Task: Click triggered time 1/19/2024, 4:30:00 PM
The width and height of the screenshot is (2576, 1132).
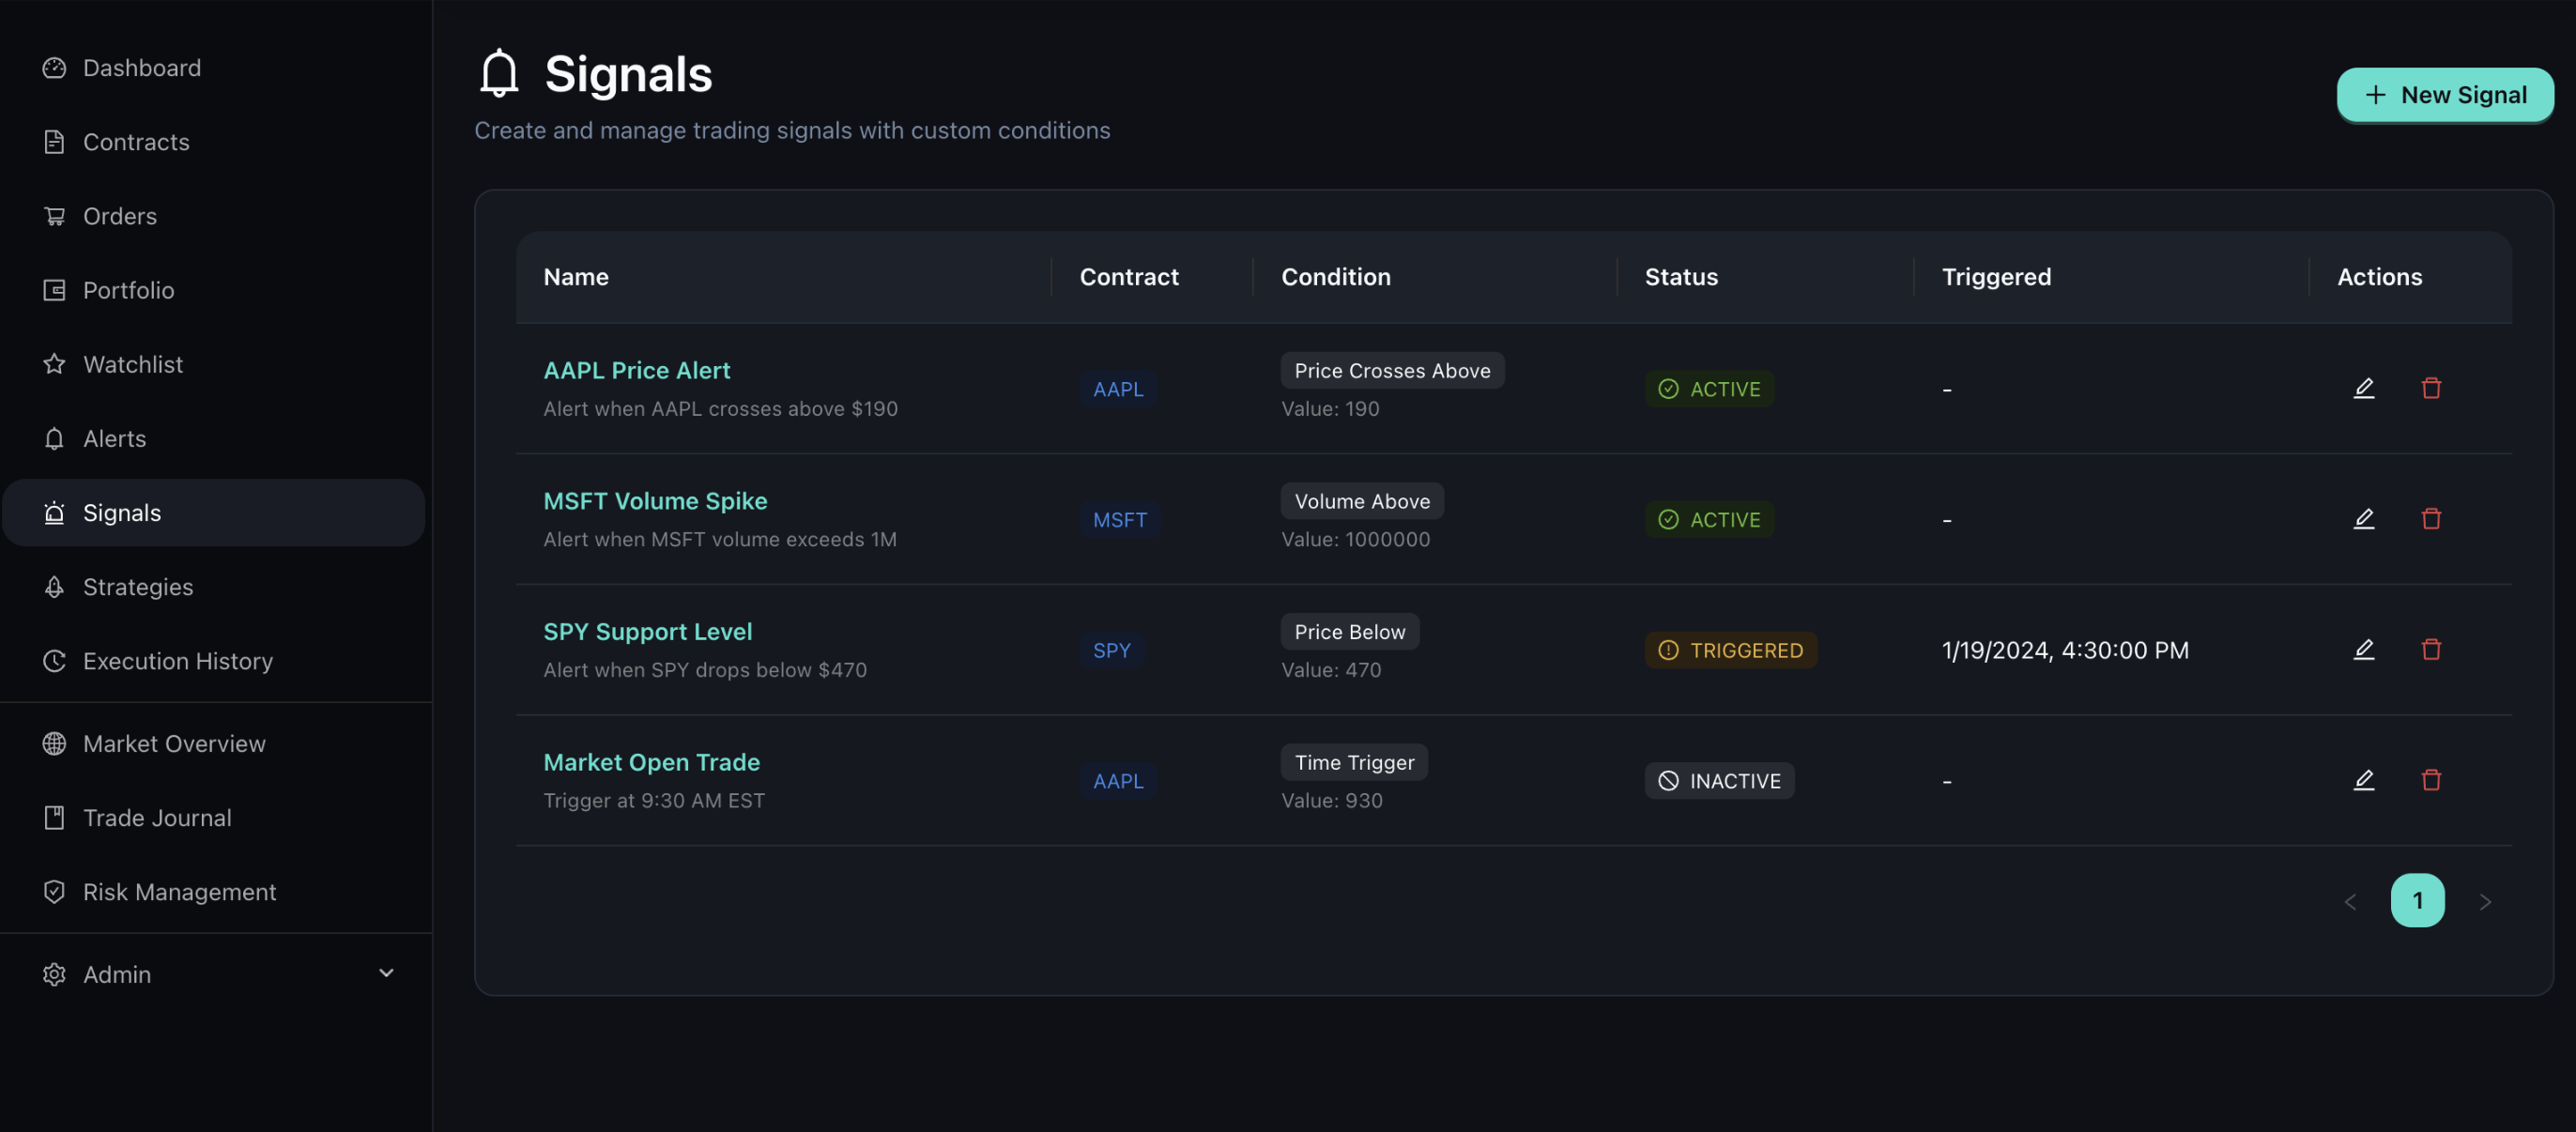Action: click(x=2065, y=650)
